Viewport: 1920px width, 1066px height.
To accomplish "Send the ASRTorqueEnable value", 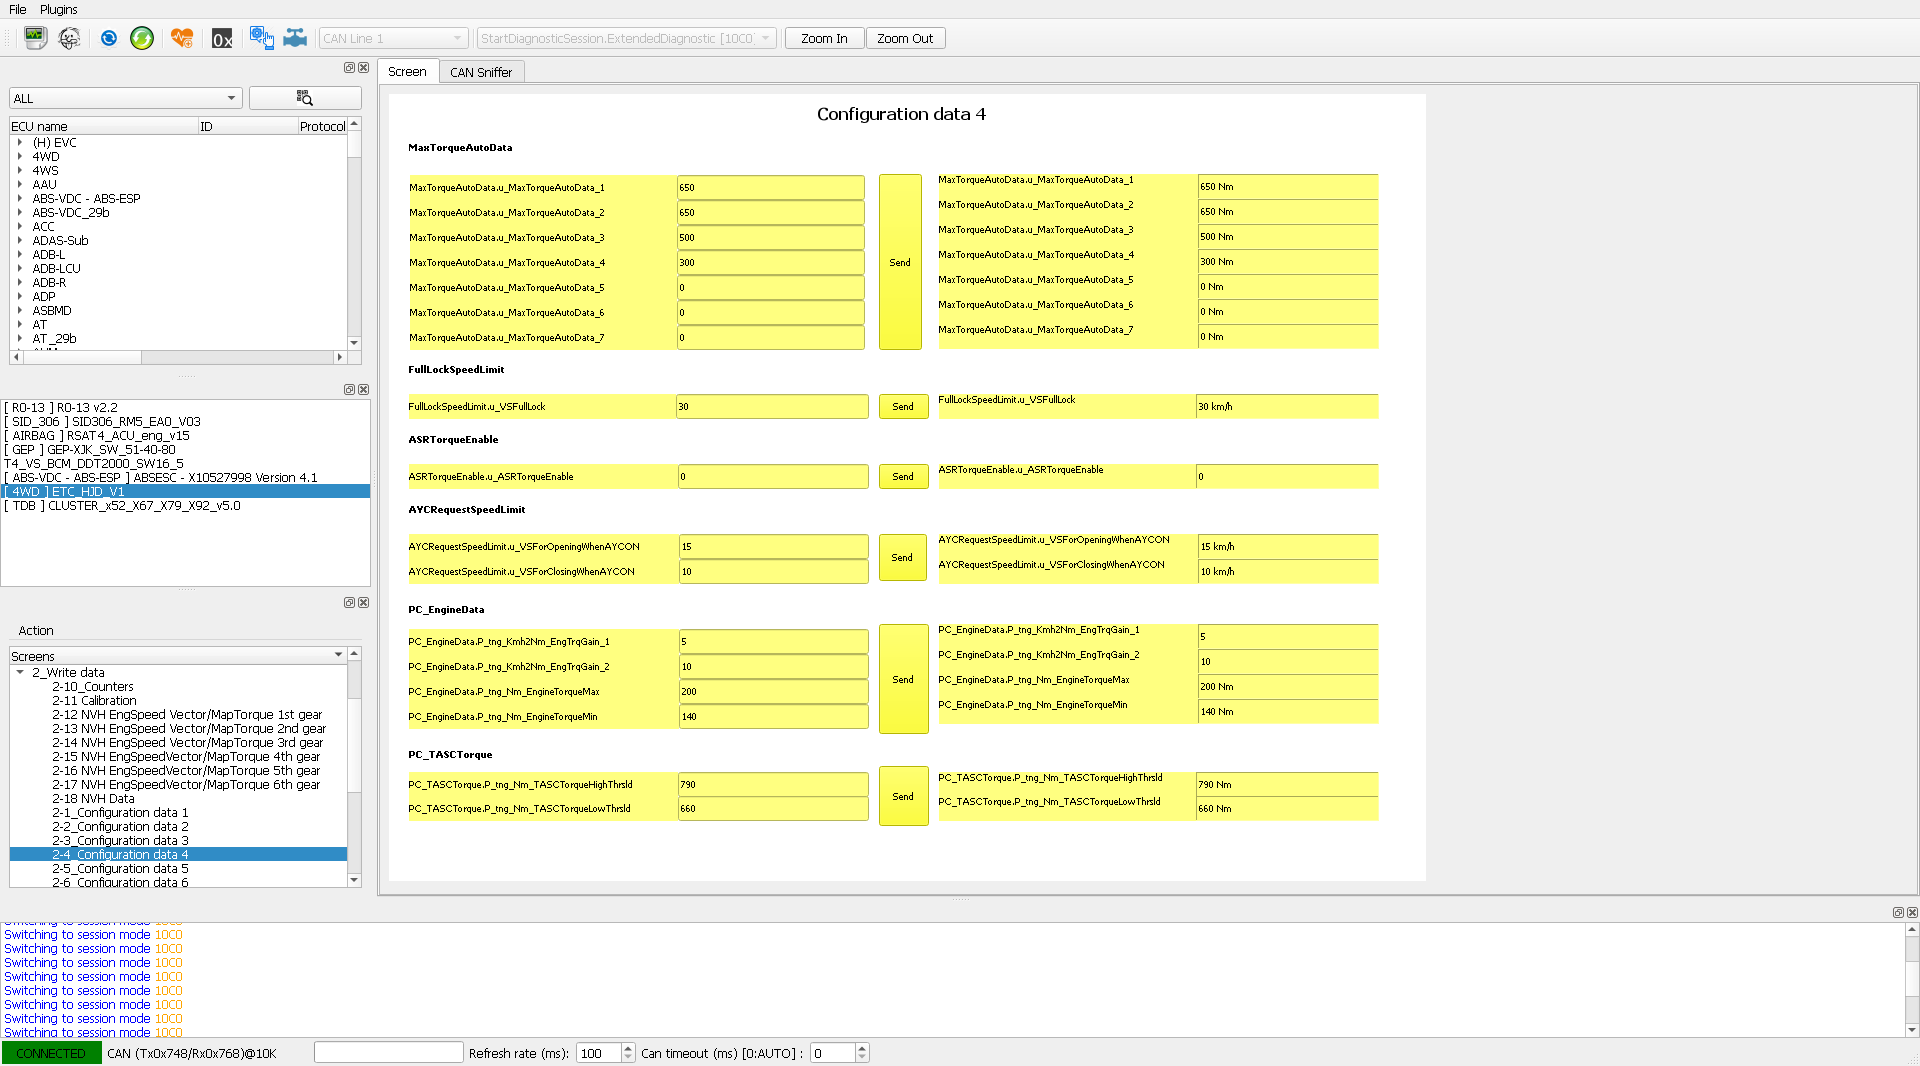I will point(903,477).
